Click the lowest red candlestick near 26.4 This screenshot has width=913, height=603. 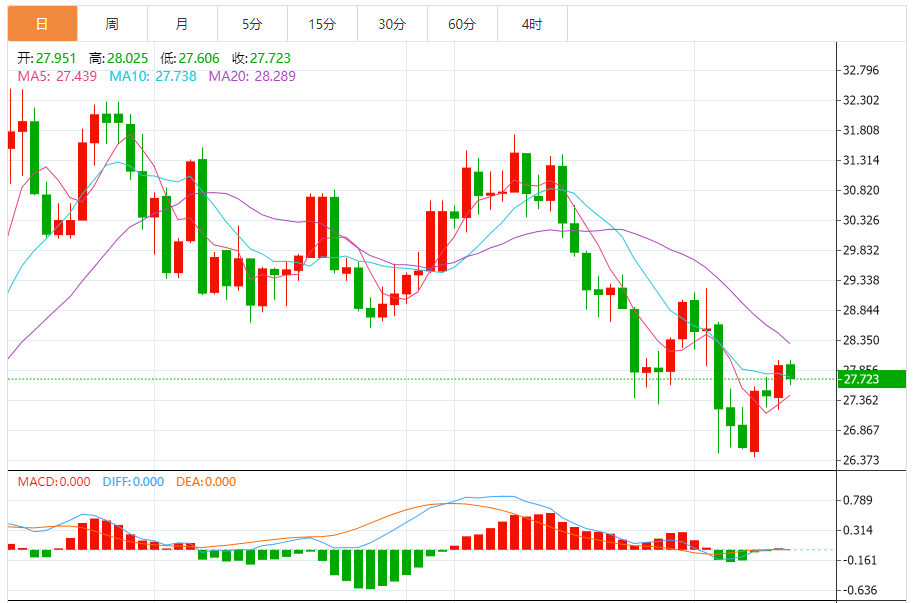[x=755, y=421]
